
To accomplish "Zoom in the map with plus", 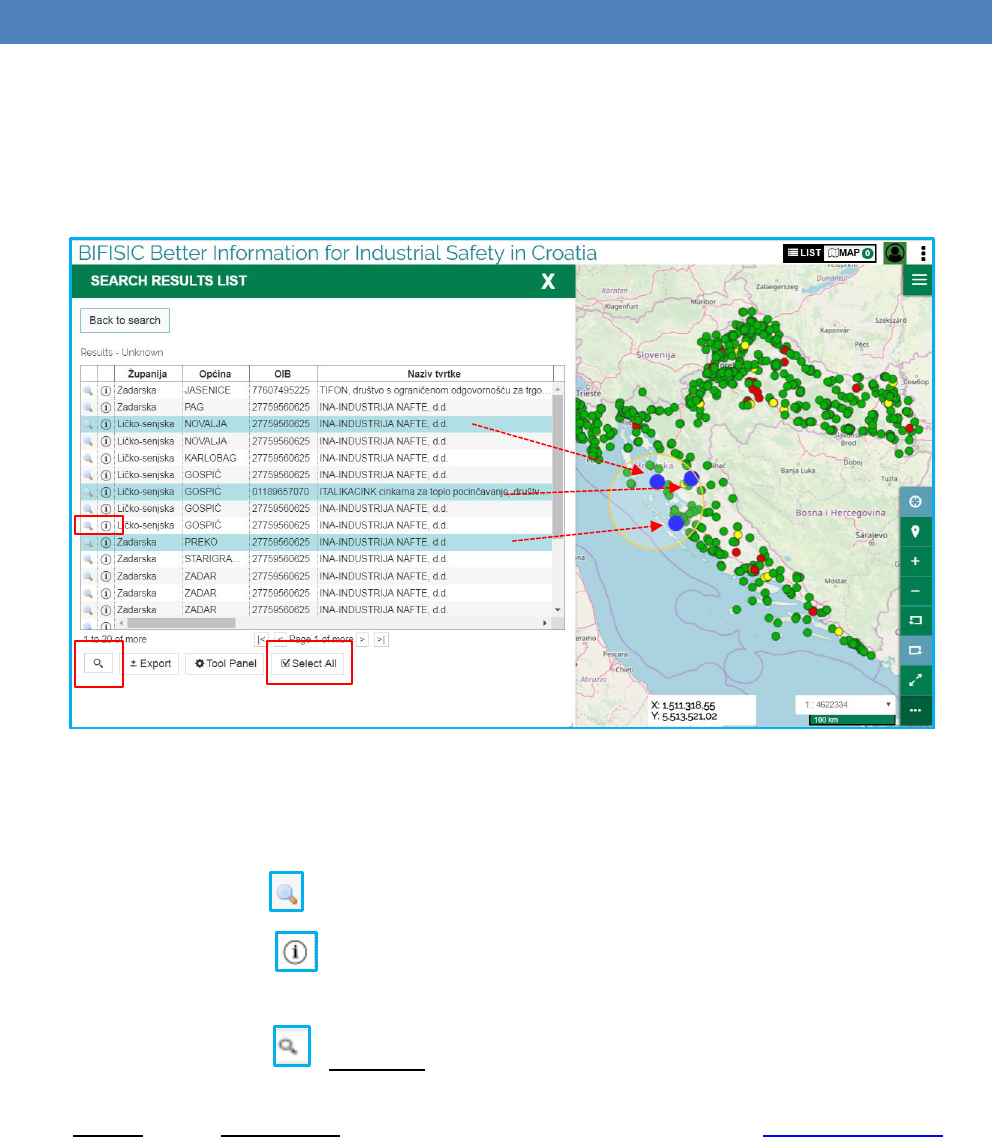I will pyautogui.click(x=915, y=561).
